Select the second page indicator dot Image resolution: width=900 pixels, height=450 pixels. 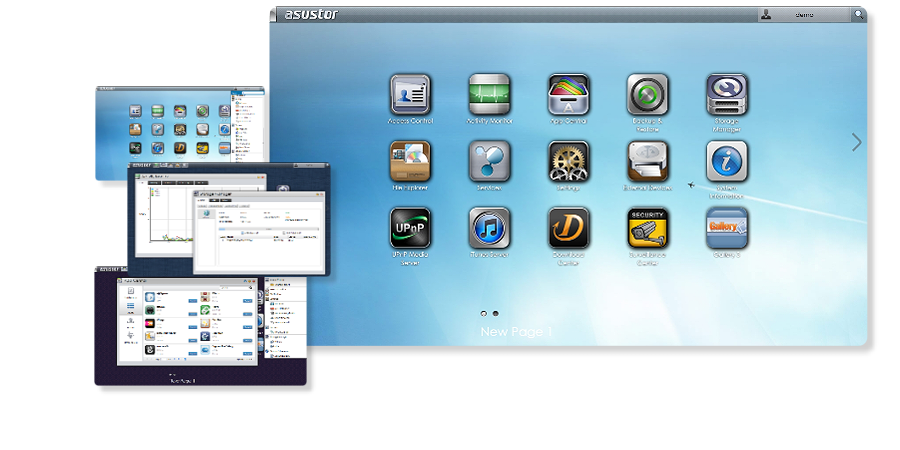tap(495, 313)
